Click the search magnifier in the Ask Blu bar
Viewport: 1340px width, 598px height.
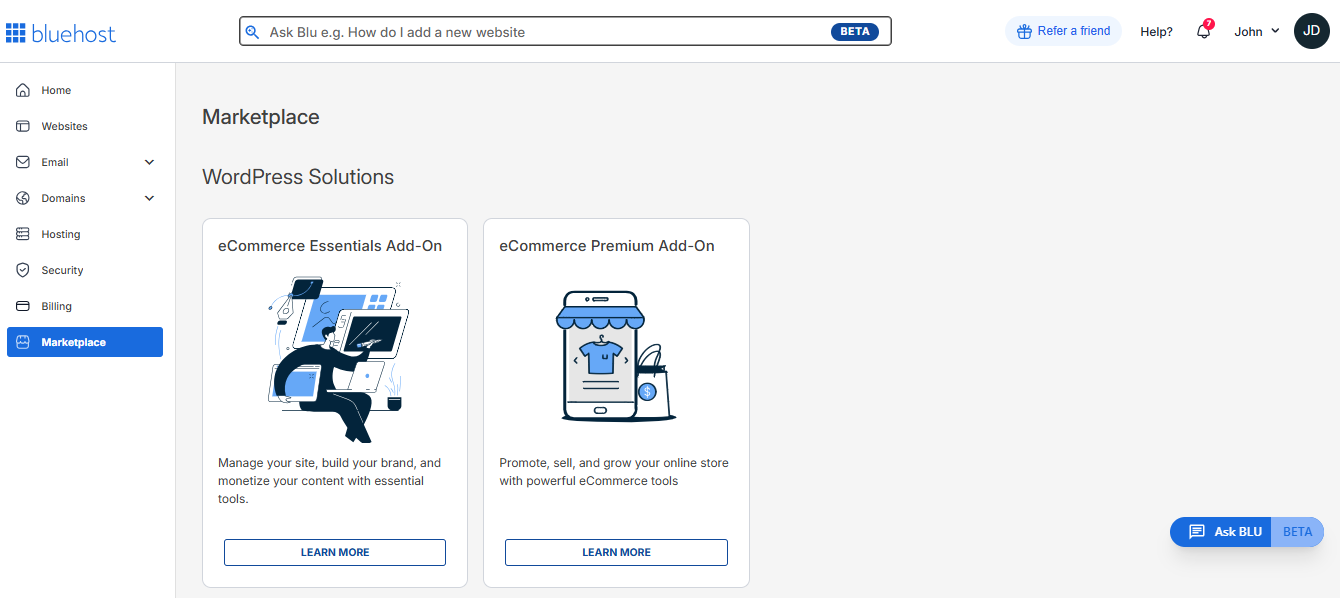click(253, 31)
